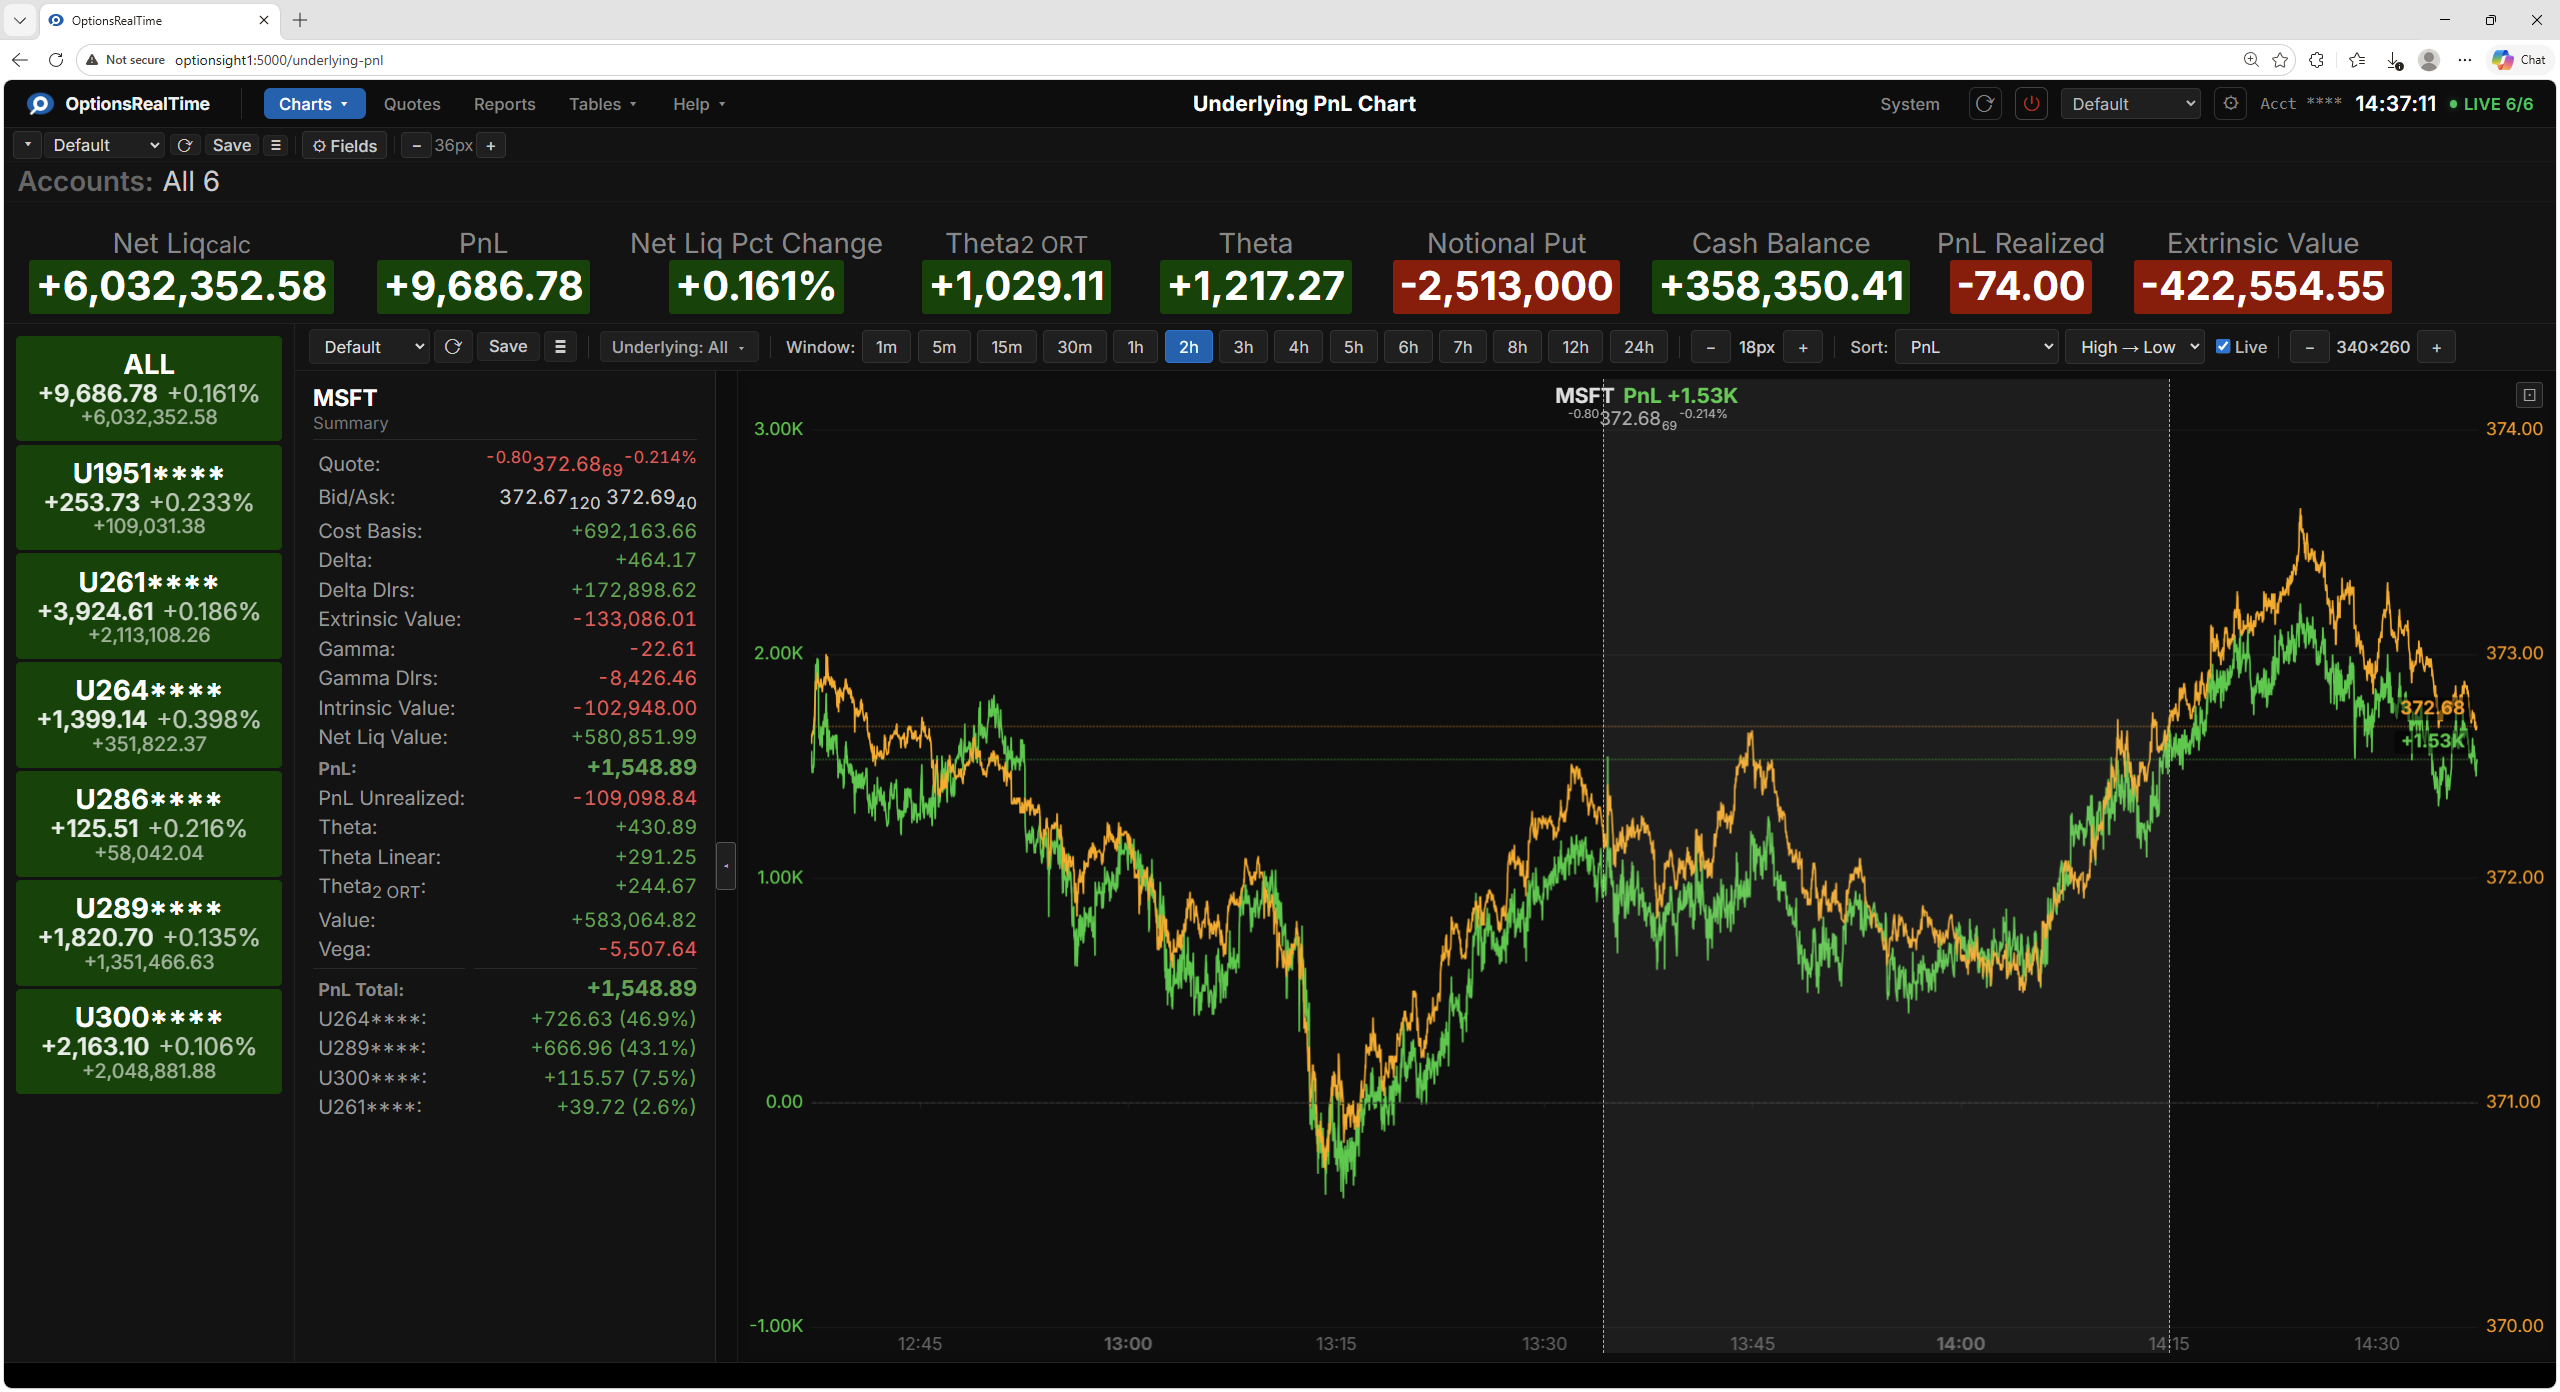Image resolution: width=2560 pixels, height=1392 pixels.
Task: Open browser extensions puzzle icon
Action: 2316,60
